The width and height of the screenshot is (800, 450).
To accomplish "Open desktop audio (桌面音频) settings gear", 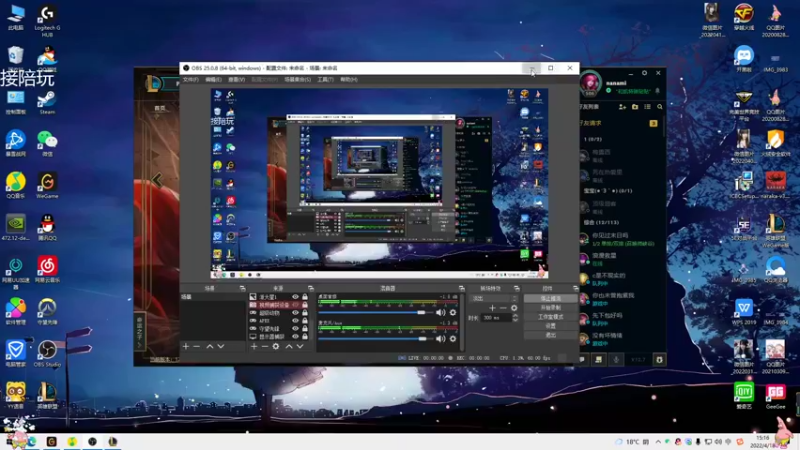I will 453,312.
